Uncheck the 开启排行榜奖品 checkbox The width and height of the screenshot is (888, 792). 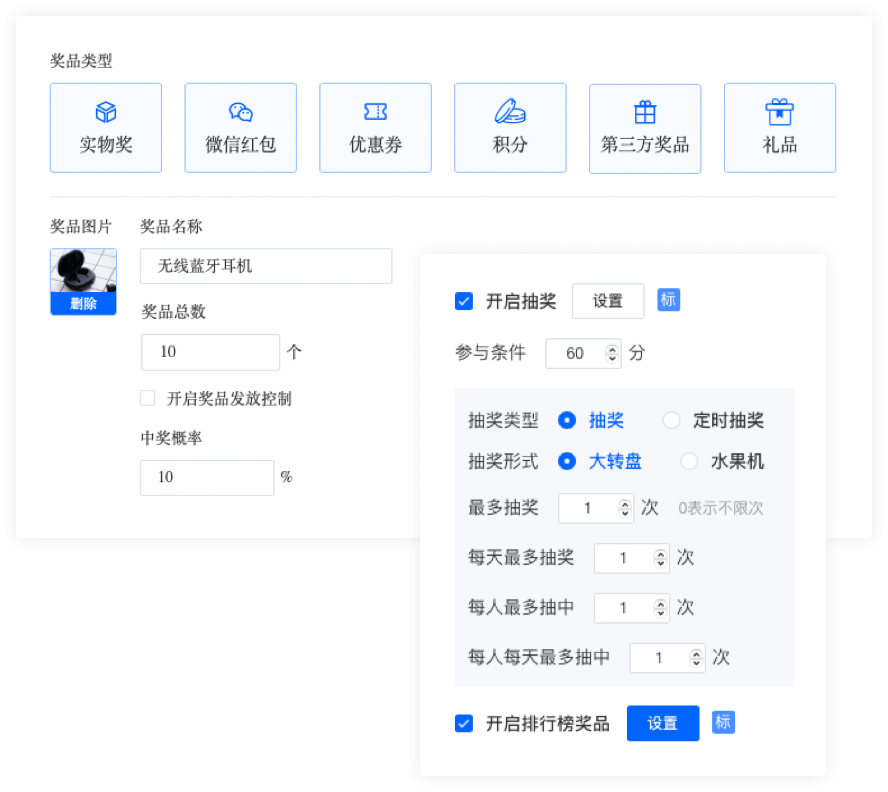point(464,723)
